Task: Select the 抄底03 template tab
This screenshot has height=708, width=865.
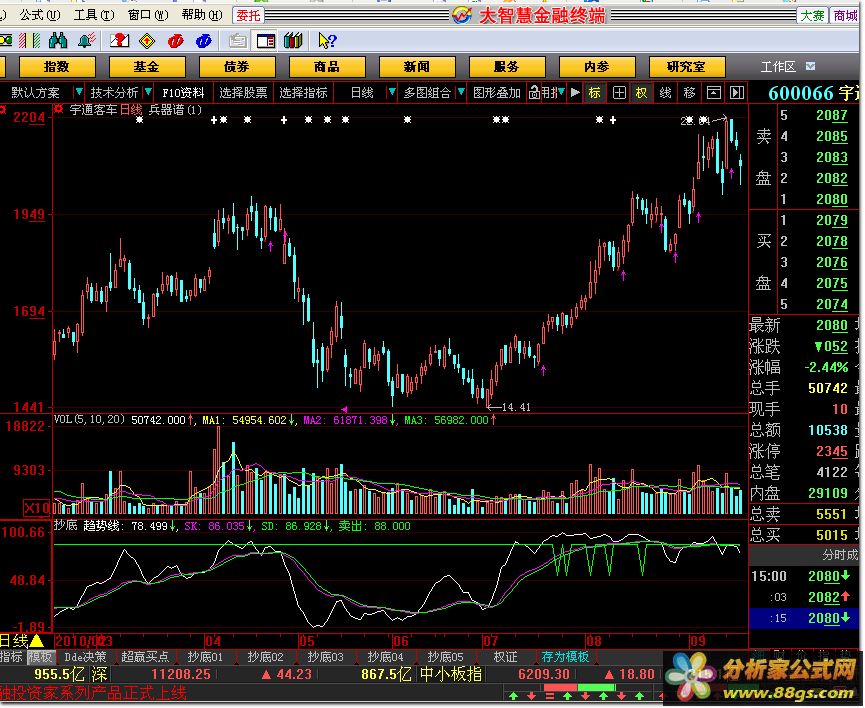Action: point(325,657)
